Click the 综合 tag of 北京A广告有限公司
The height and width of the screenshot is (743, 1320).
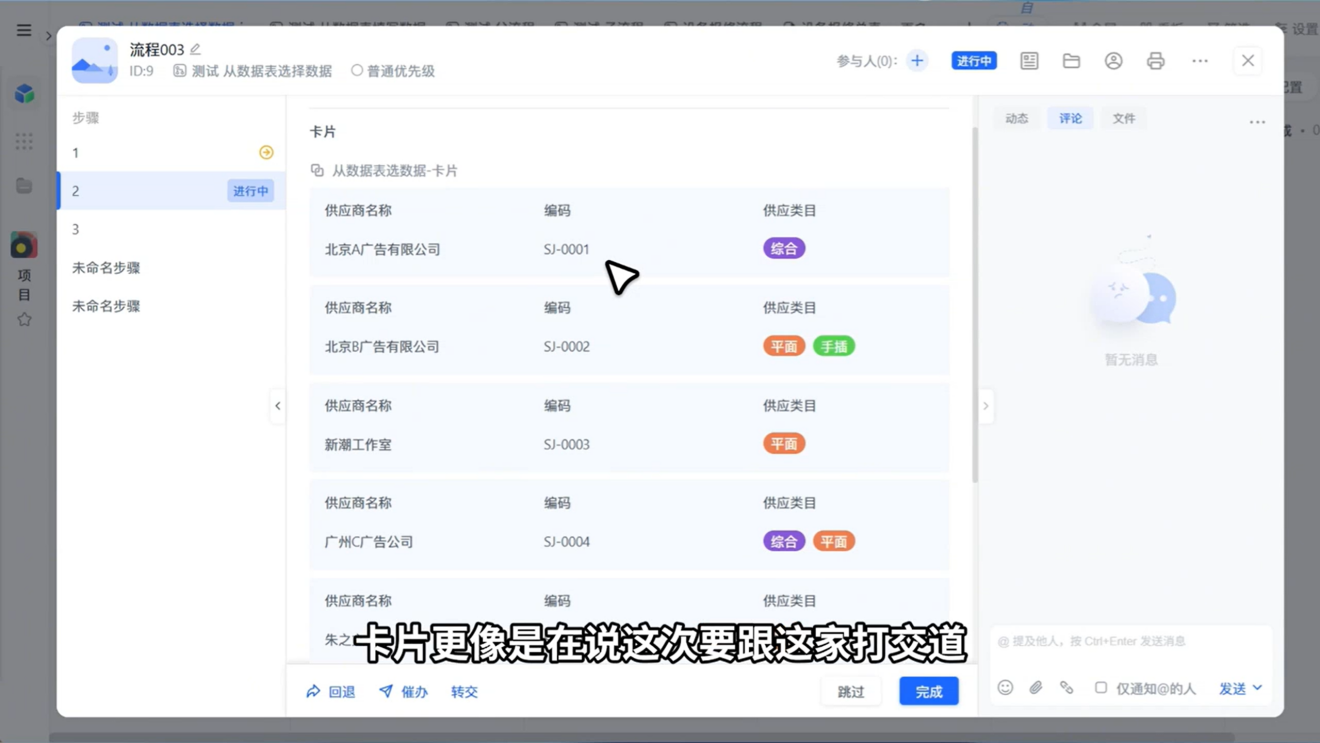point(784,249)
